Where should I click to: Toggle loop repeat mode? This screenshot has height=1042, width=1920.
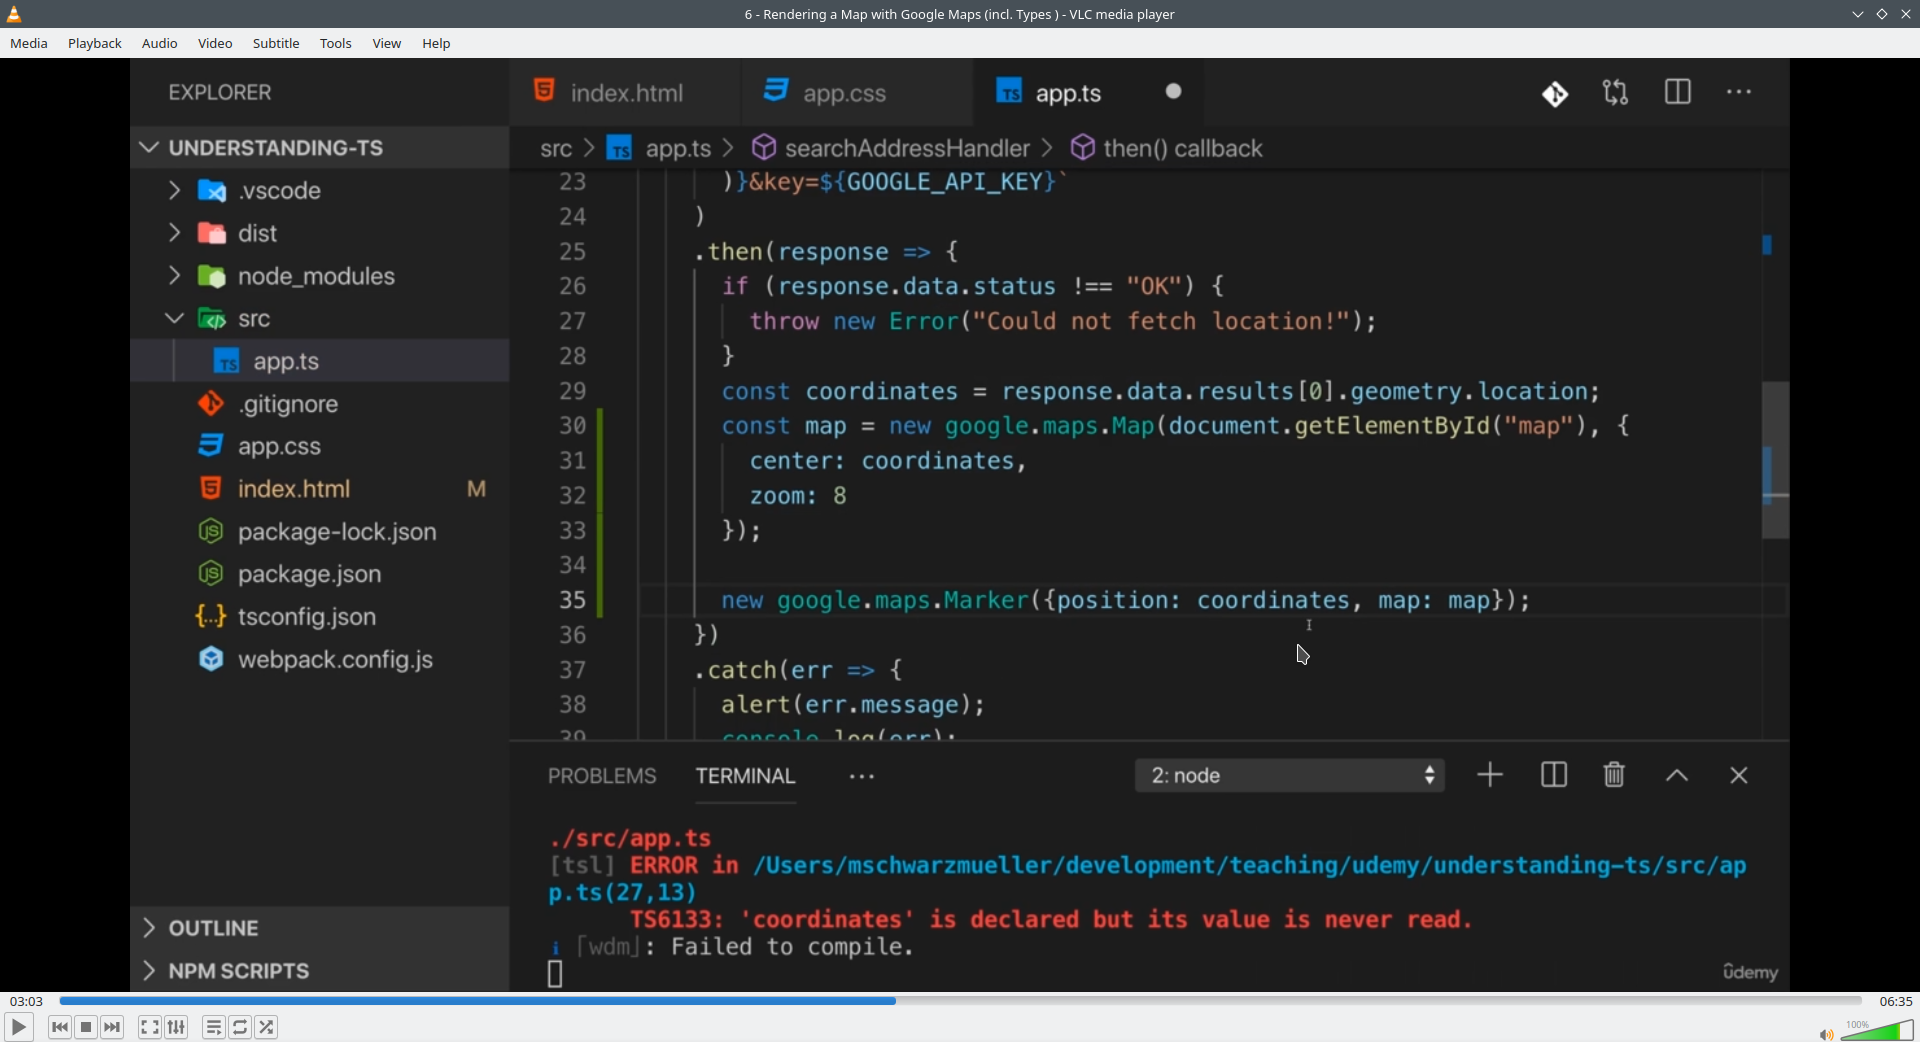tap(240, 1027)
